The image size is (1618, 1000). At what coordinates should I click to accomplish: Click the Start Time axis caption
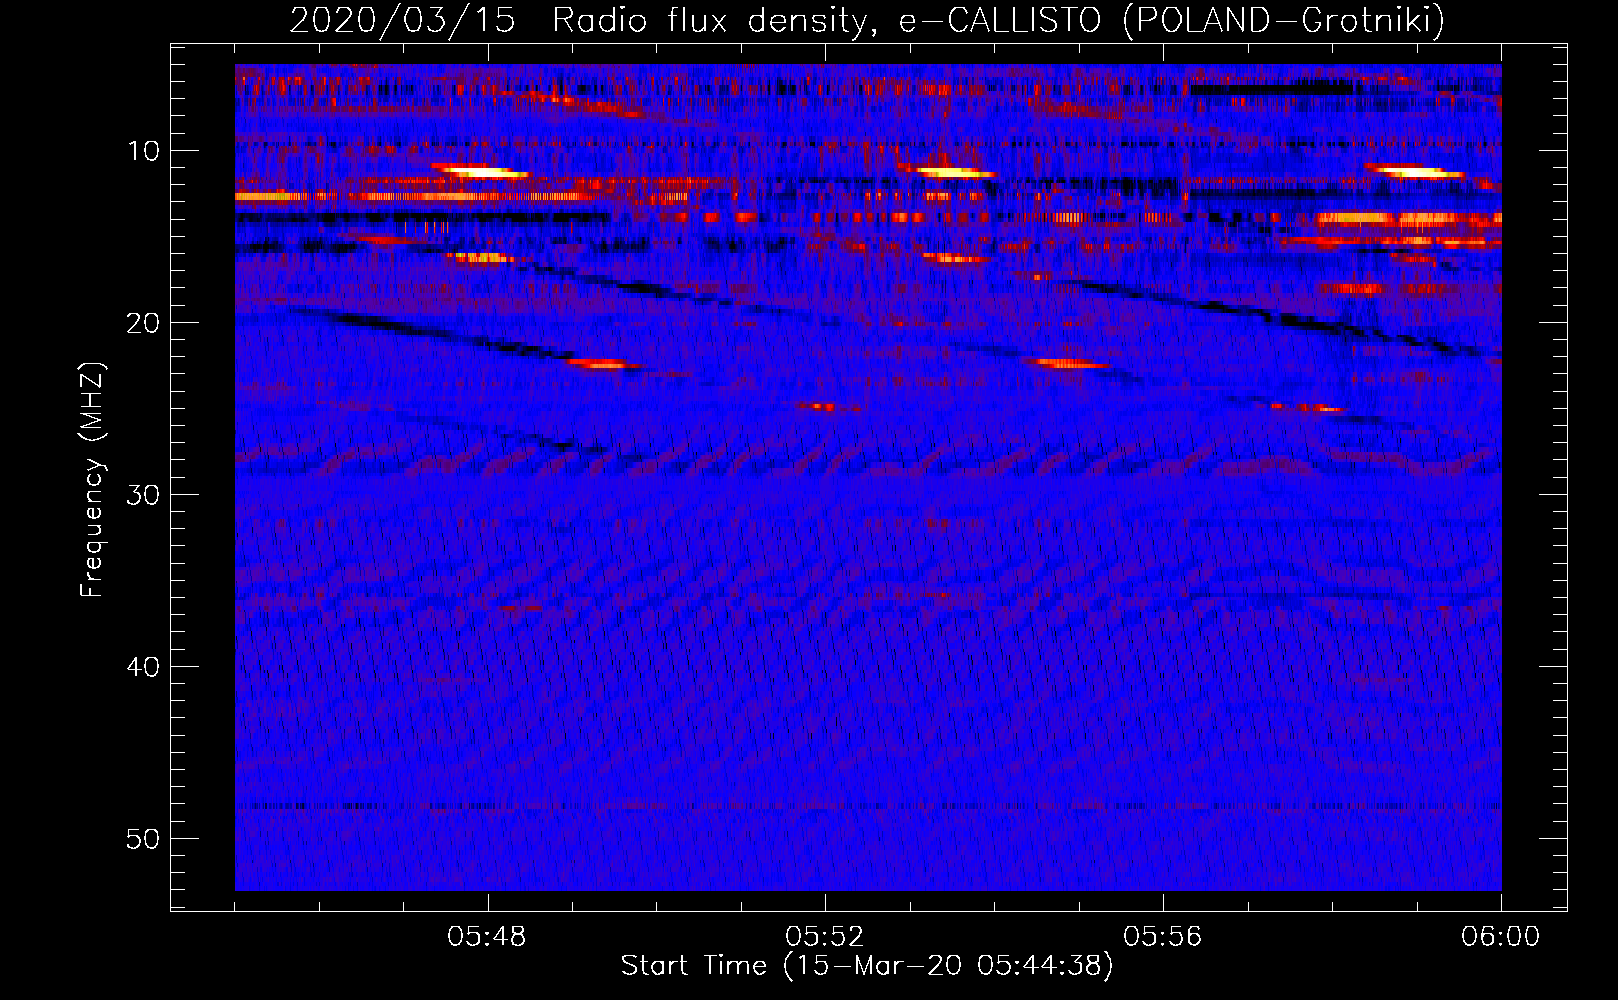coord(867,966)
